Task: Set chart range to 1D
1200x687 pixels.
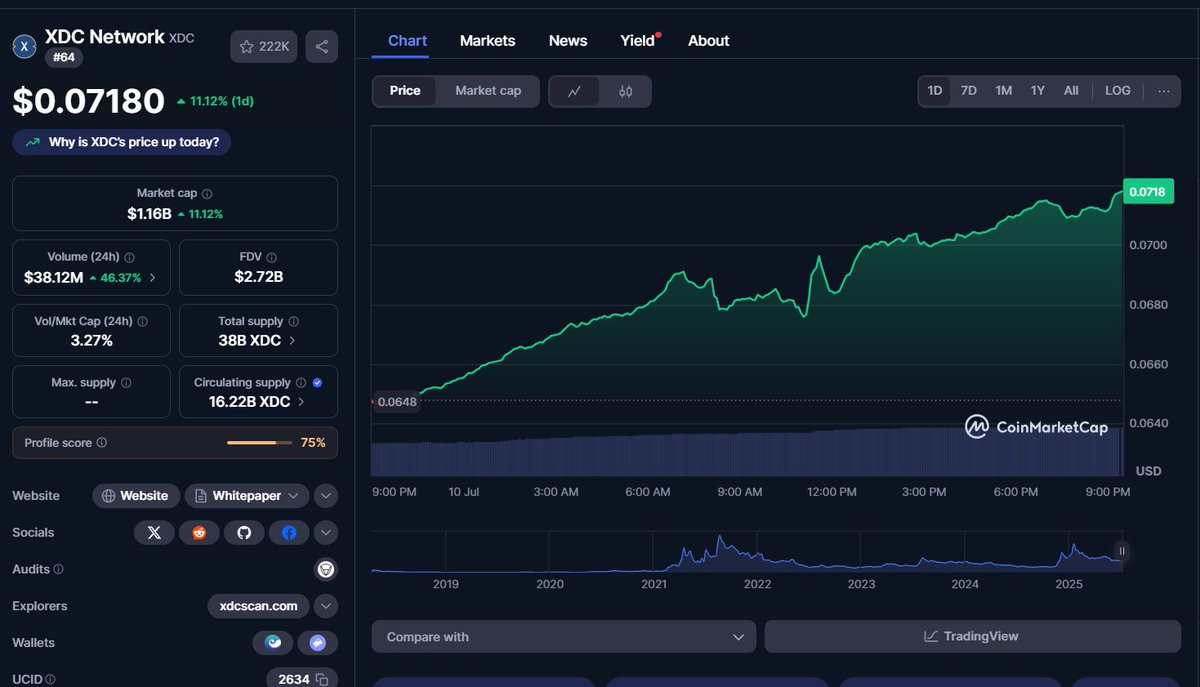Action: coord(935,91)
